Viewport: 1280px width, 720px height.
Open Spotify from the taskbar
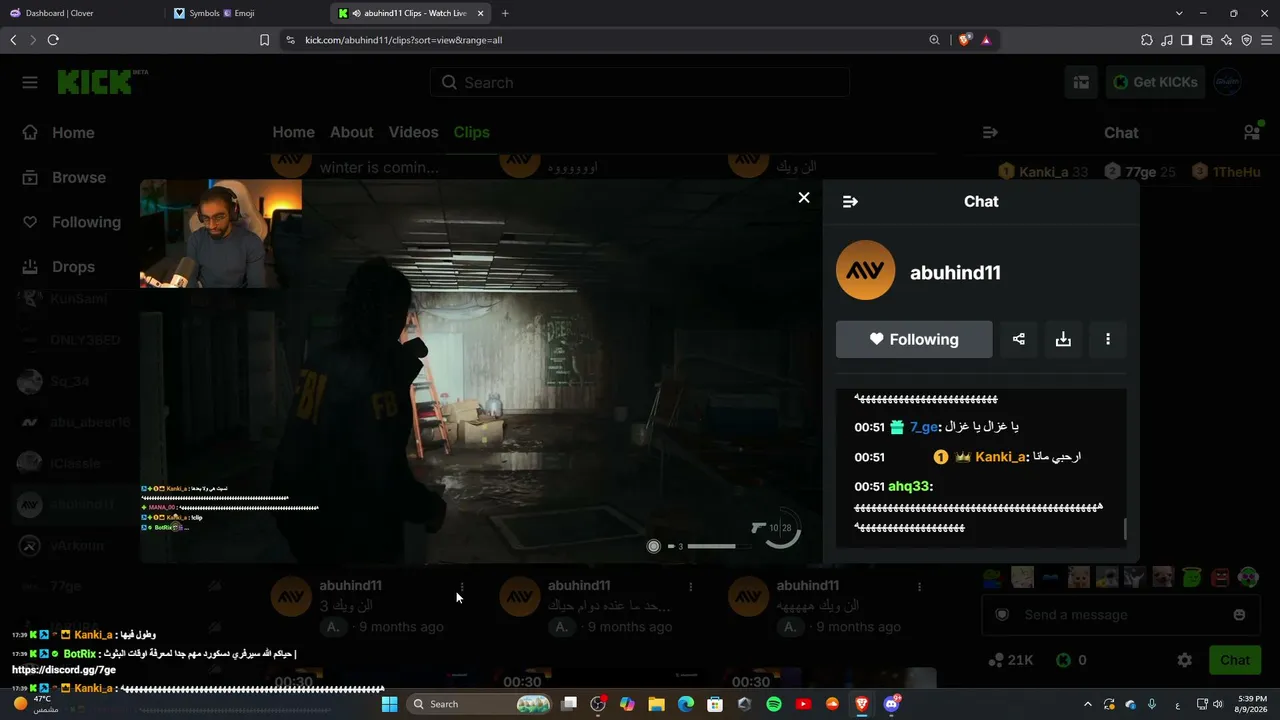[x=774, y=704]
